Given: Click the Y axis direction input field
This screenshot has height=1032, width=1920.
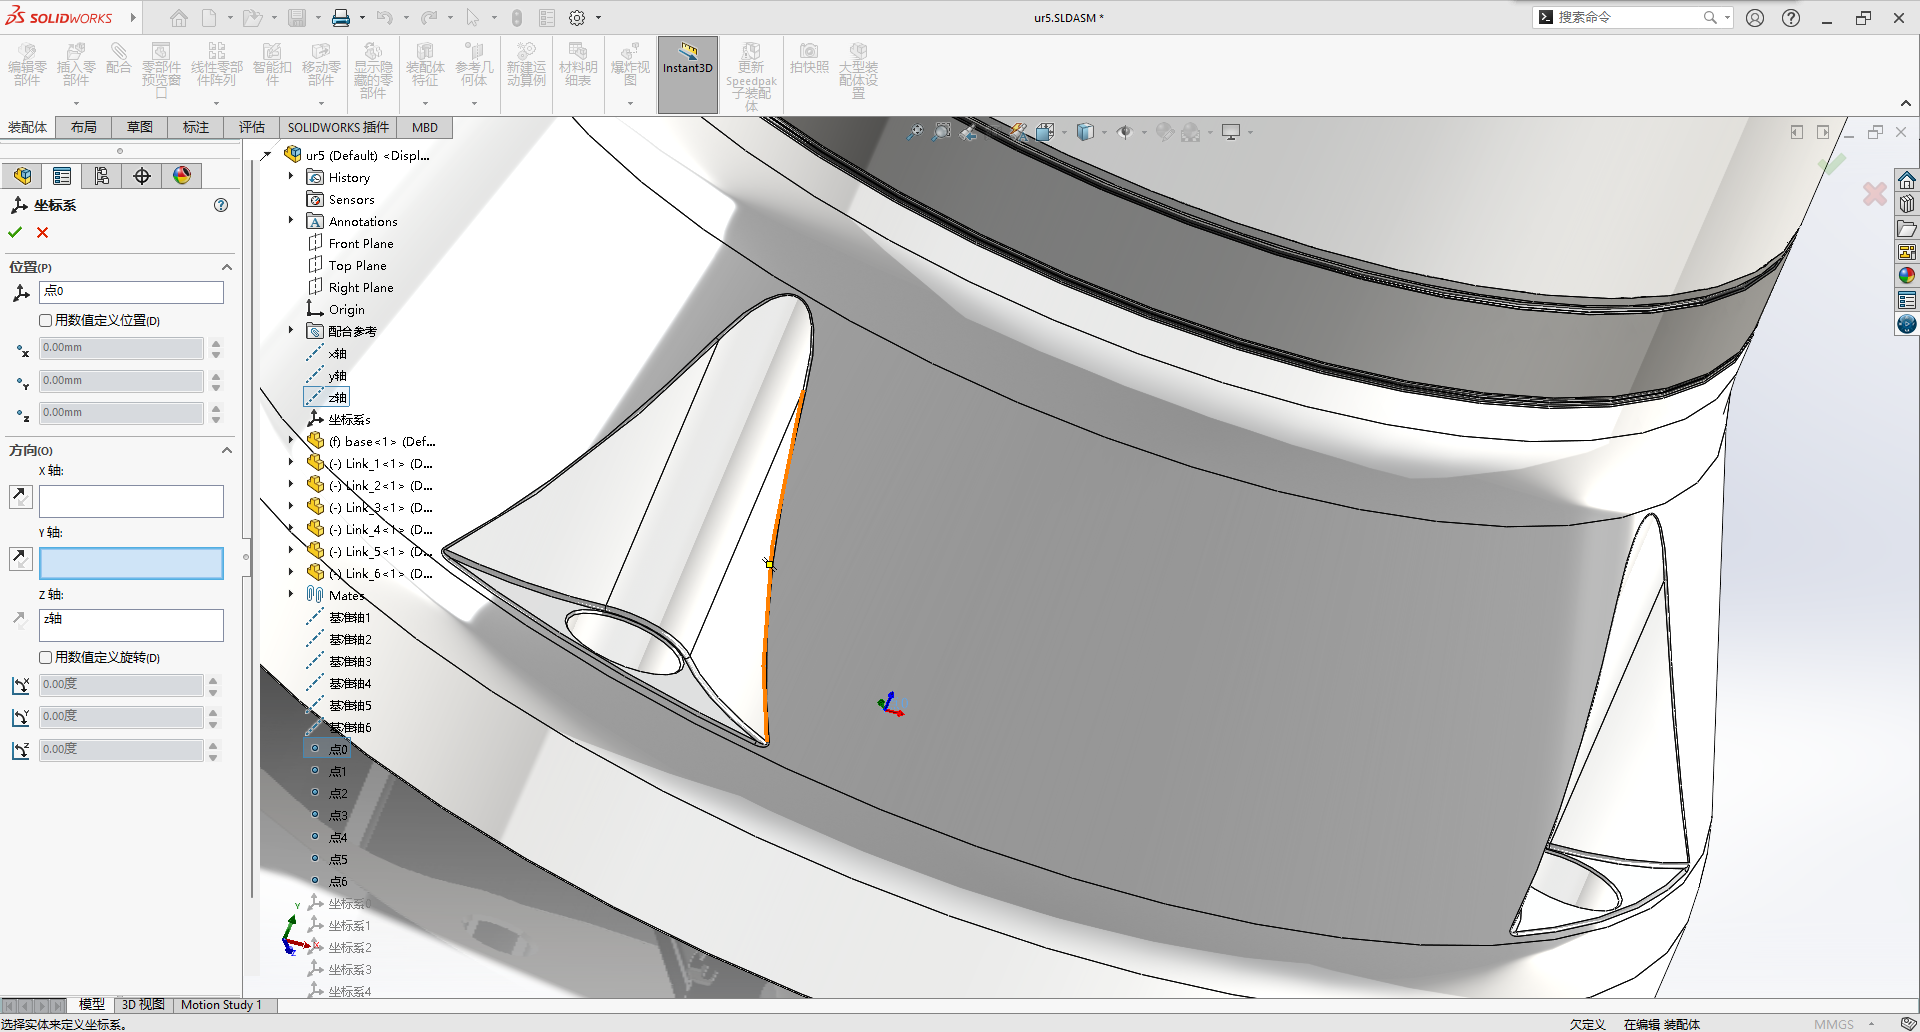Looking at the screenshot, I should click(131, 563).
